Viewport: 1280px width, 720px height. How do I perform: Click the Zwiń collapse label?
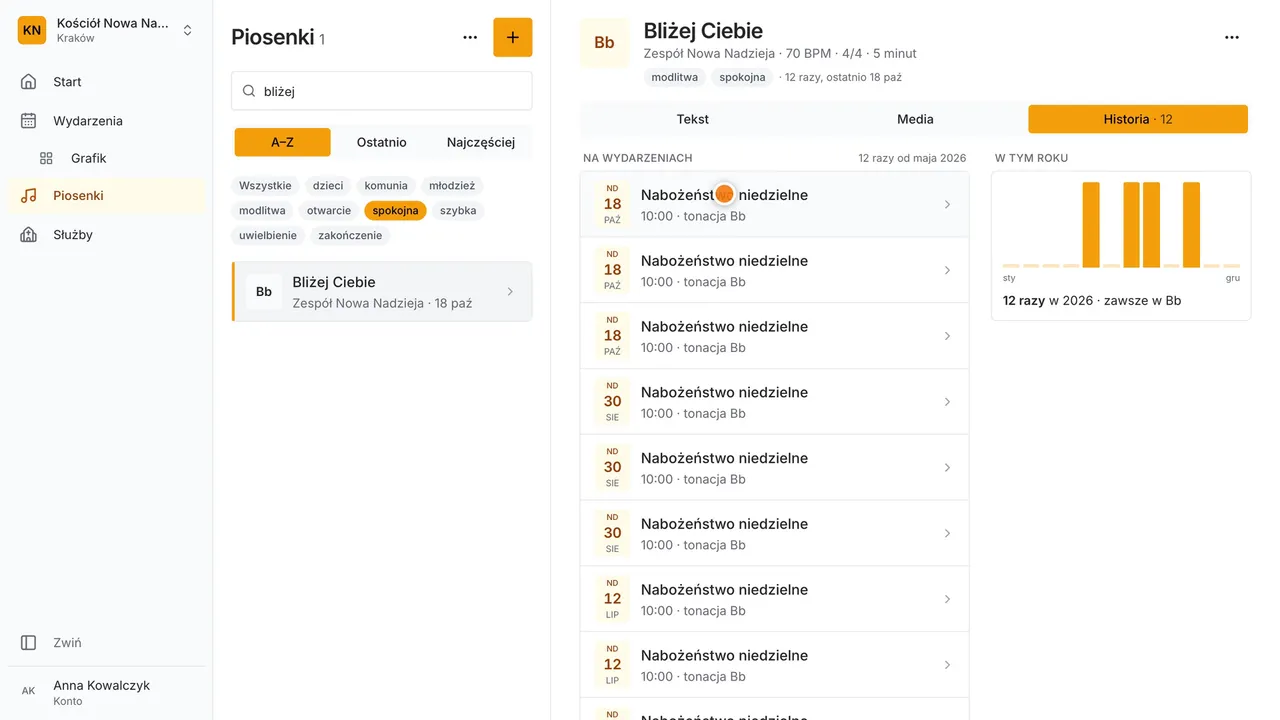[68, 643]
